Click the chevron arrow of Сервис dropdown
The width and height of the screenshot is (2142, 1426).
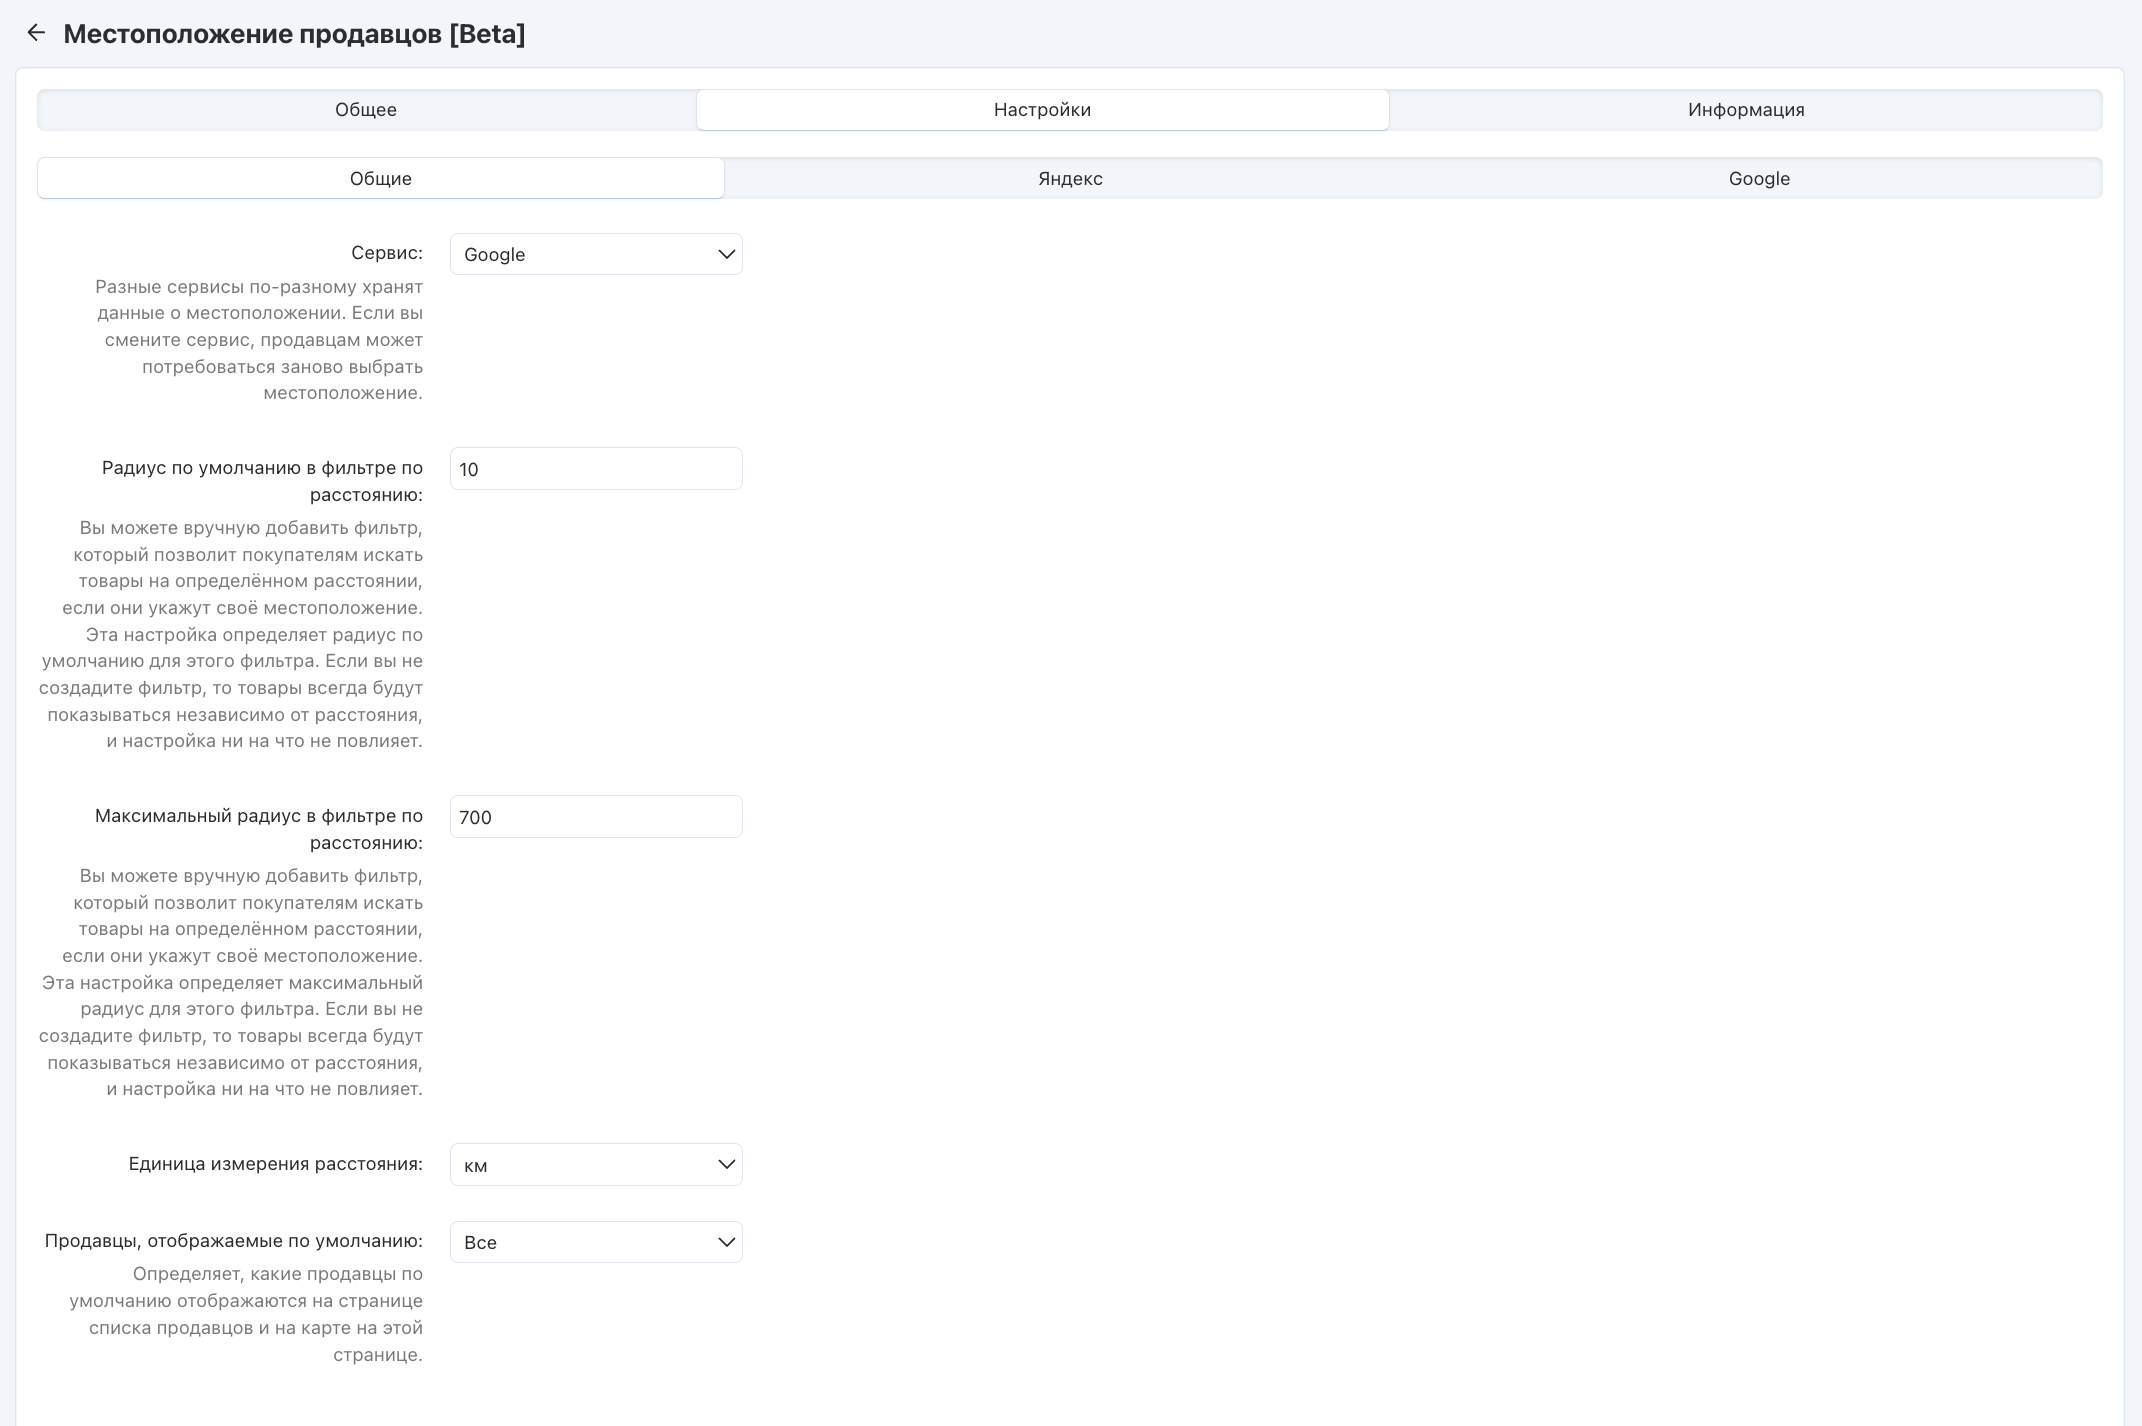(x=726, y=254)
